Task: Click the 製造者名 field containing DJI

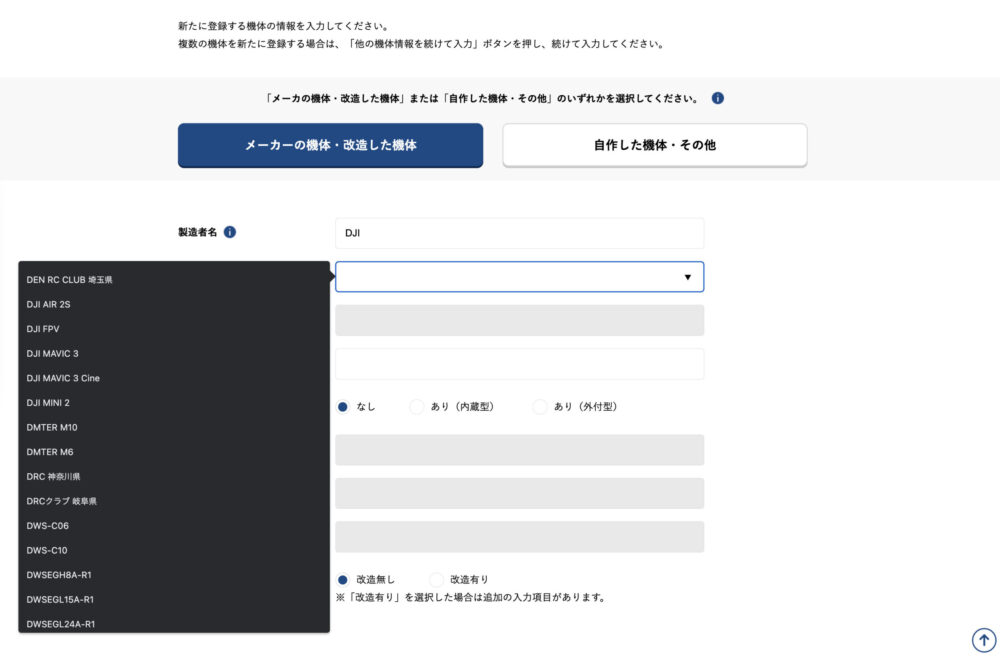Action: [519, 233]
